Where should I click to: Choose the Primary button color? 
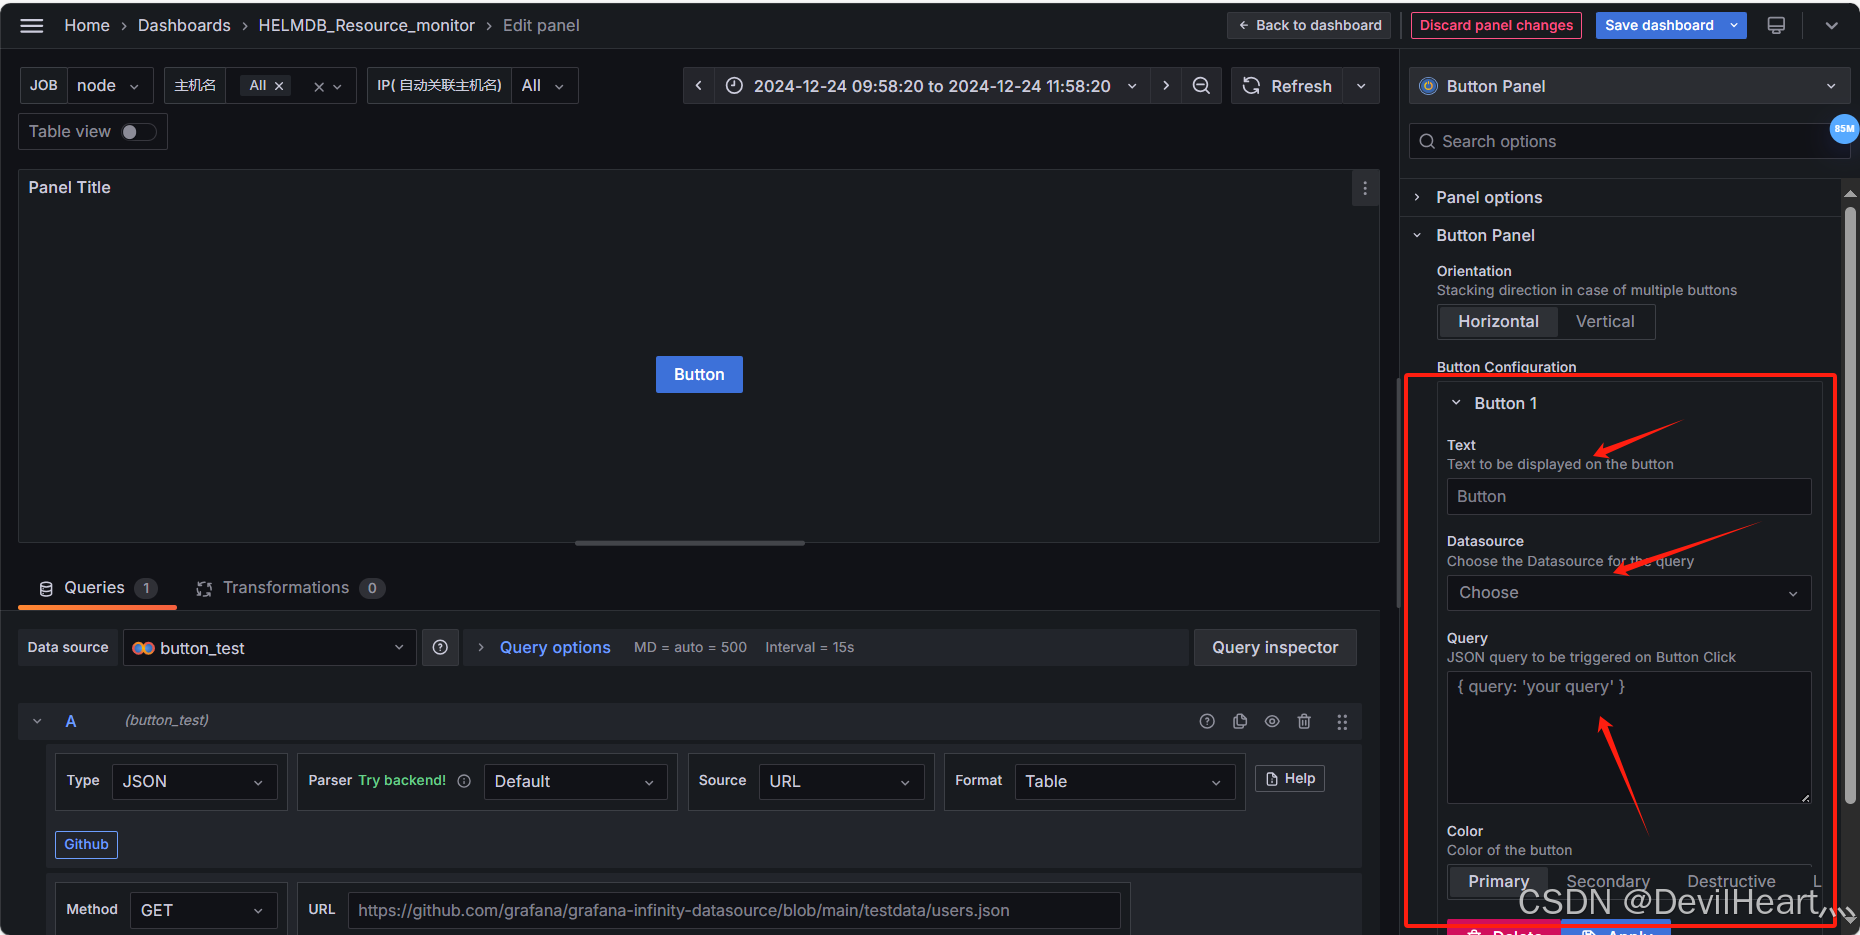coord(1498,881)
